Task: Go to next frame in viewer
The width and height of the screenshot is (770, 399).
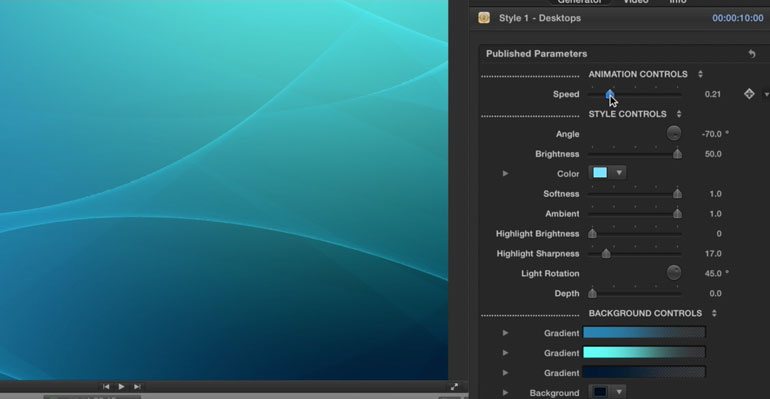Action: 137,387
